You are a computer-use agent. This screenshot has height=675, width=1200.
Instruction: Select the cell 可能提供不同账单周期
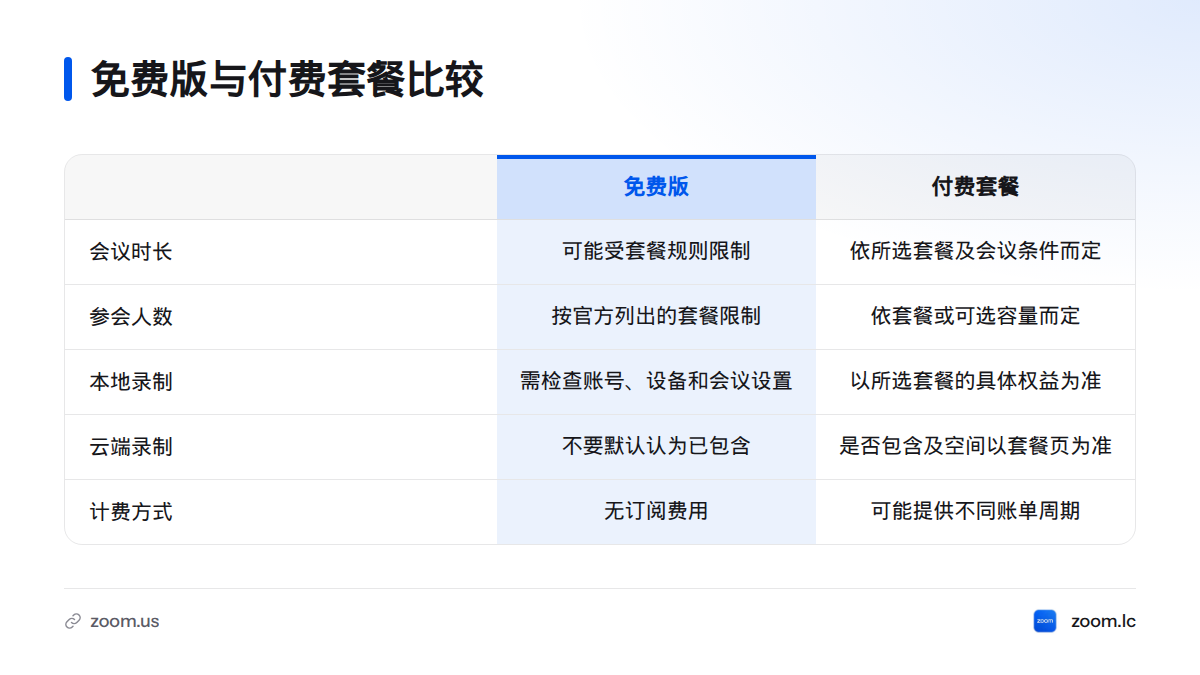coord(975,512)
